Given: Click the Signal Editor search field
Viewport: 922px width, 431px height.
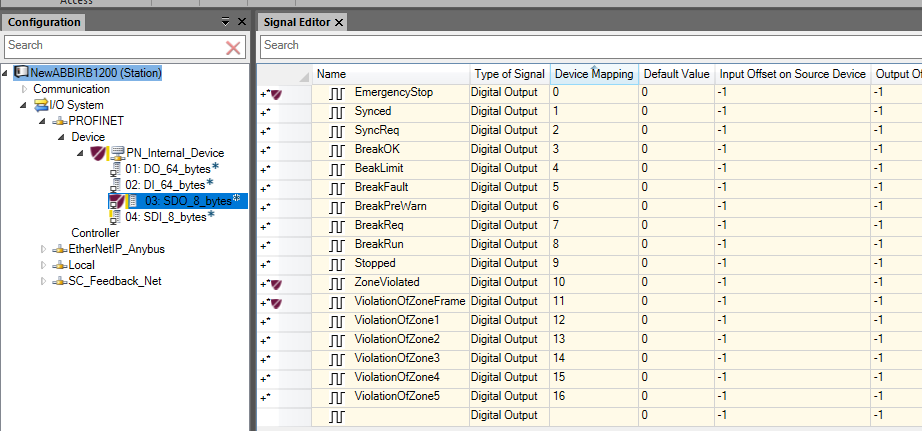Looking at the screenshot, I should click(591, 46).
